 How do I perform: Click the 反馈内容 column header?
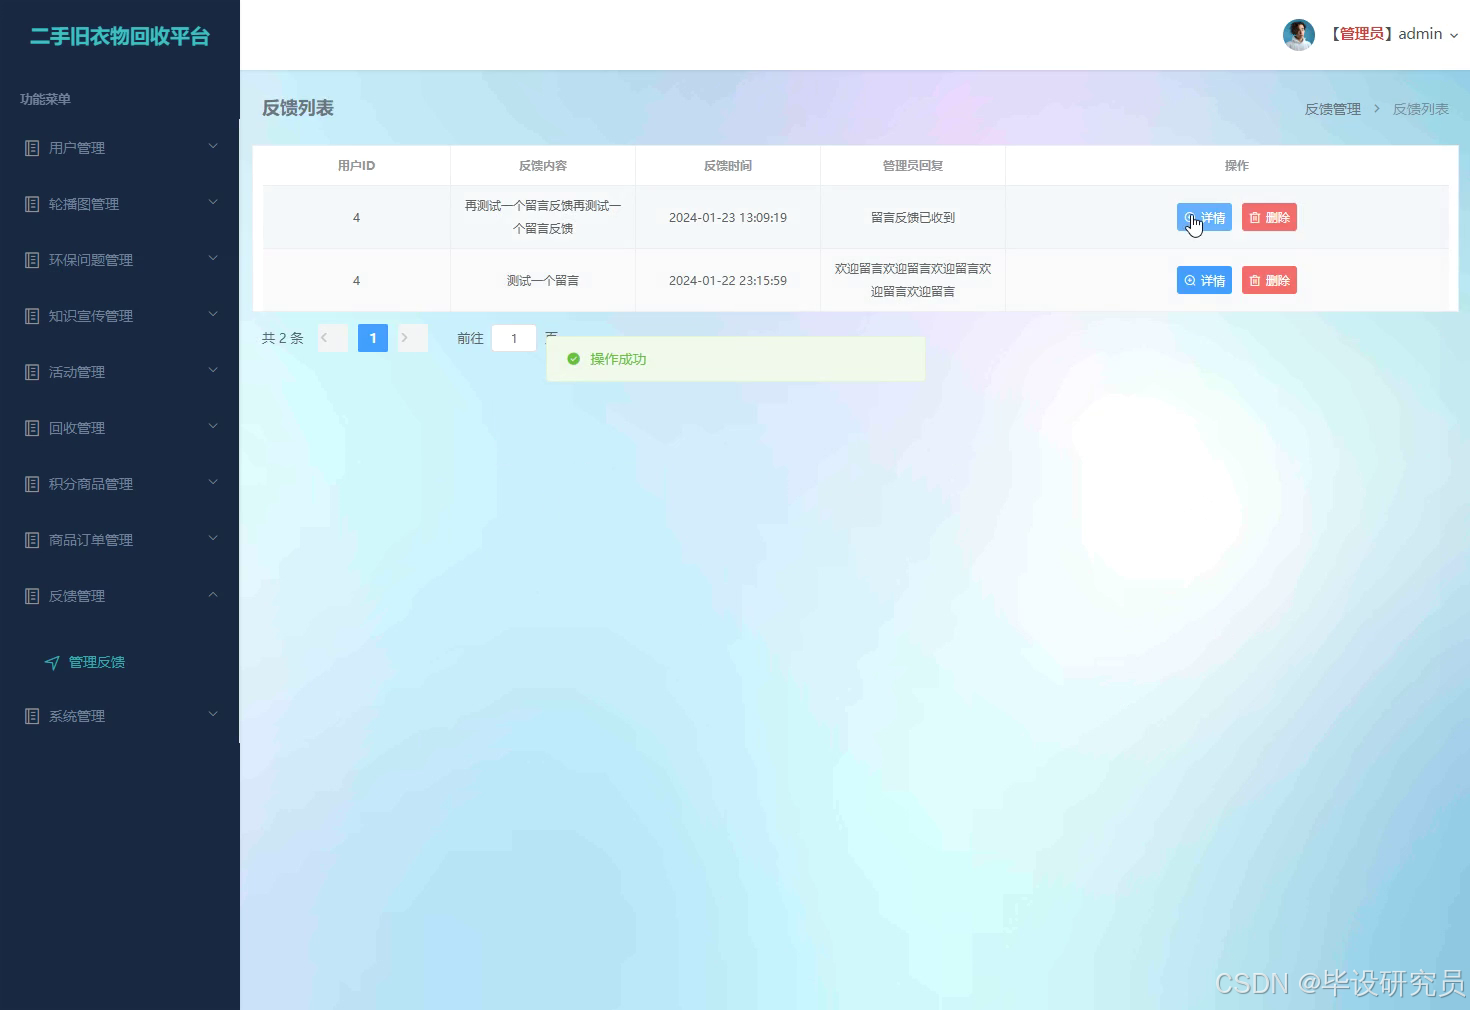click(543, 166)
